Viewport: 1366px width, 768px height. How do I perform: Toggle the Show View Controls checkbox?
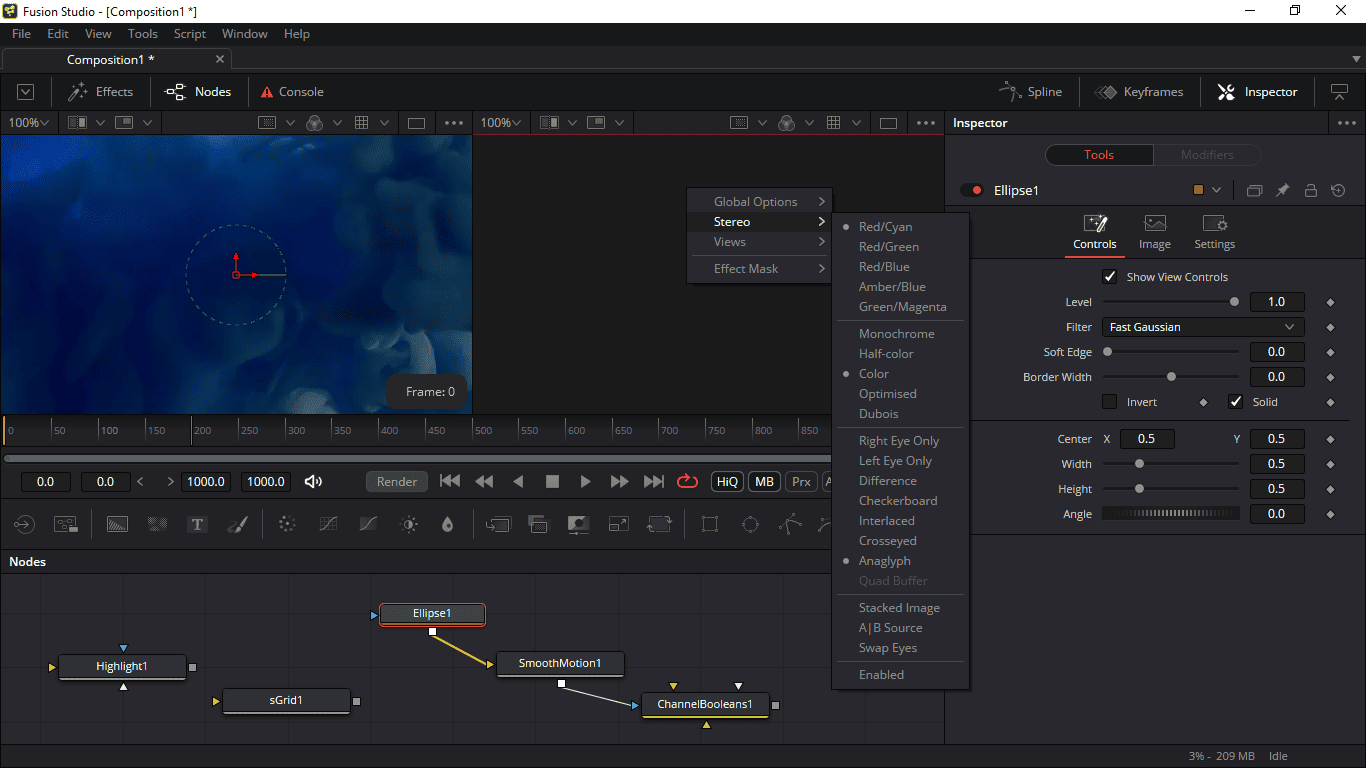[x=1110, y=277]
